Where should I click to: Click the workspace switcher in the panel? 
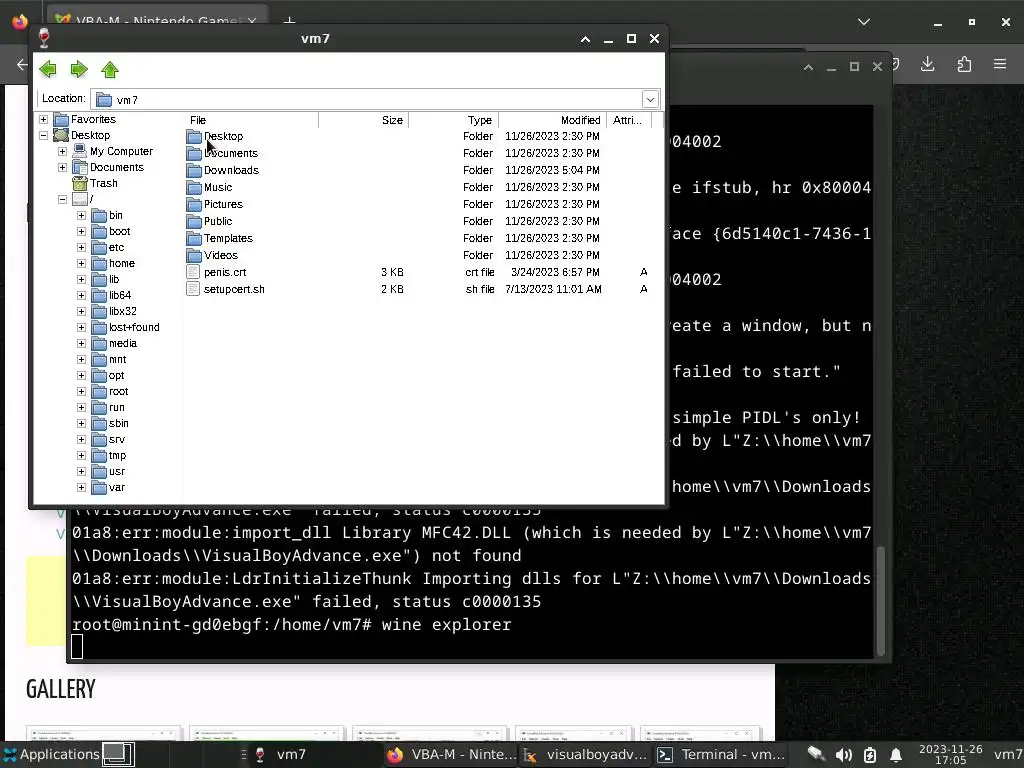tap(118, 754)
